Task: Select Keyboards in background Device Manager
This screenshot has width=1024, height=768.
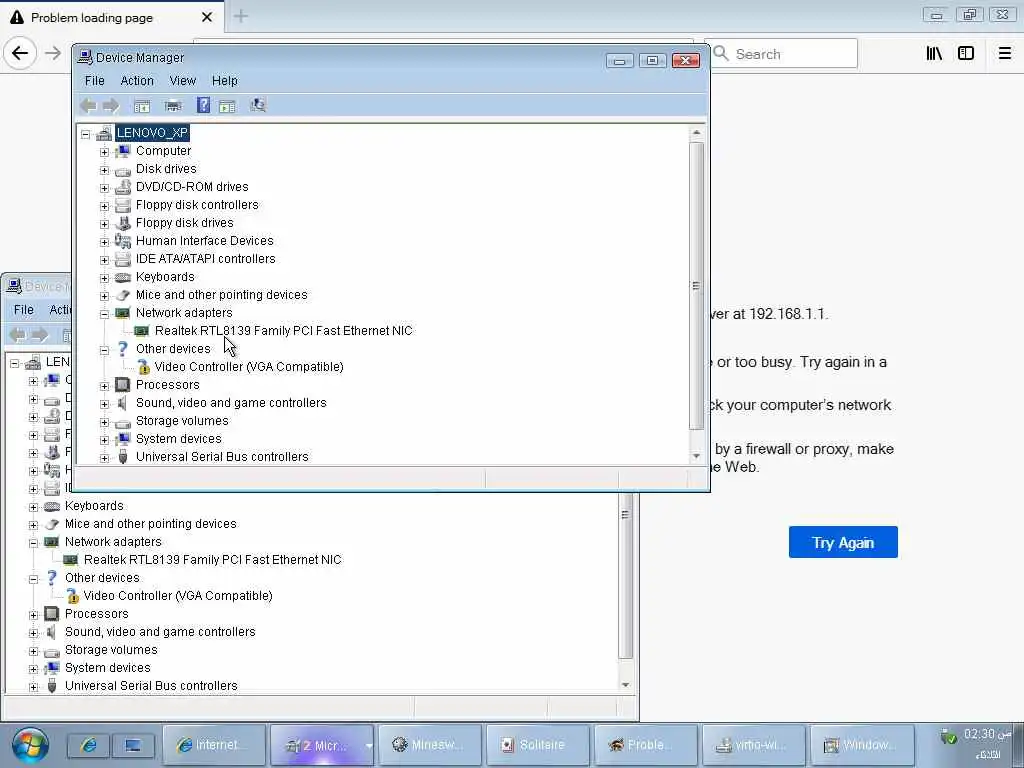Action: [94, 505]
